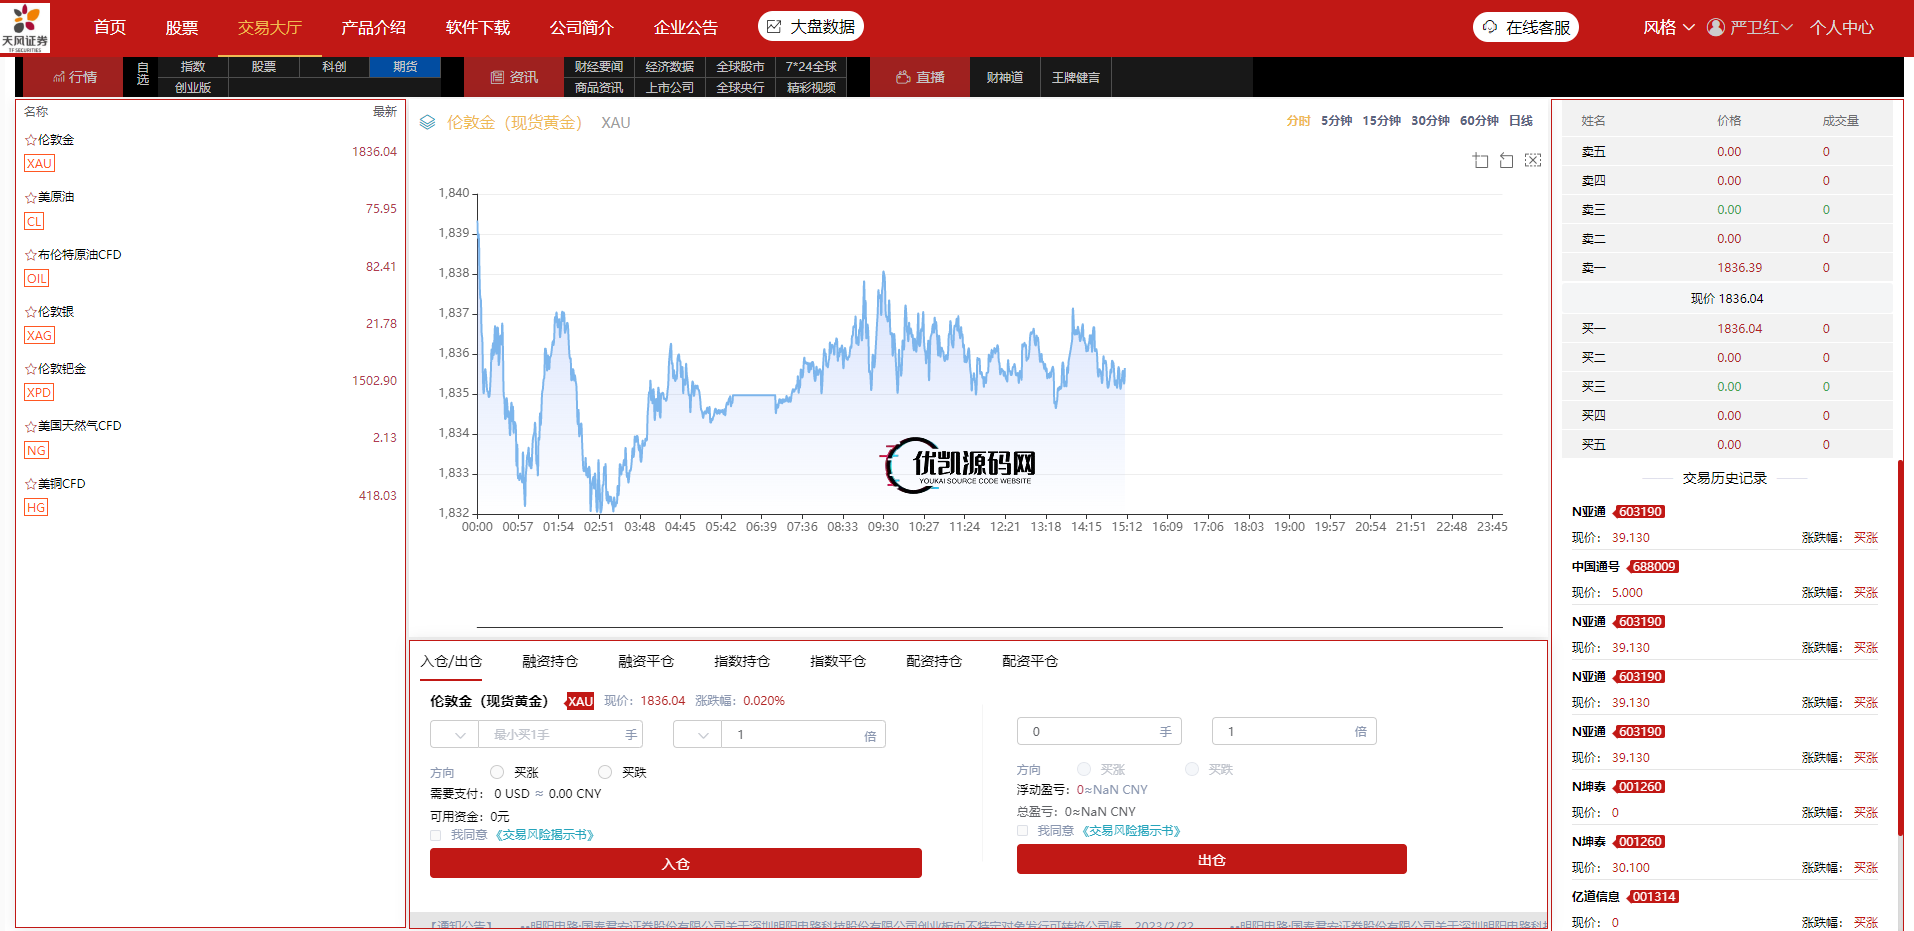The height and width of the screenshot is (931, 1914).
Task: Click the chart zoom restore icon
Action: pyautogui.click(x=1506, y=161)
